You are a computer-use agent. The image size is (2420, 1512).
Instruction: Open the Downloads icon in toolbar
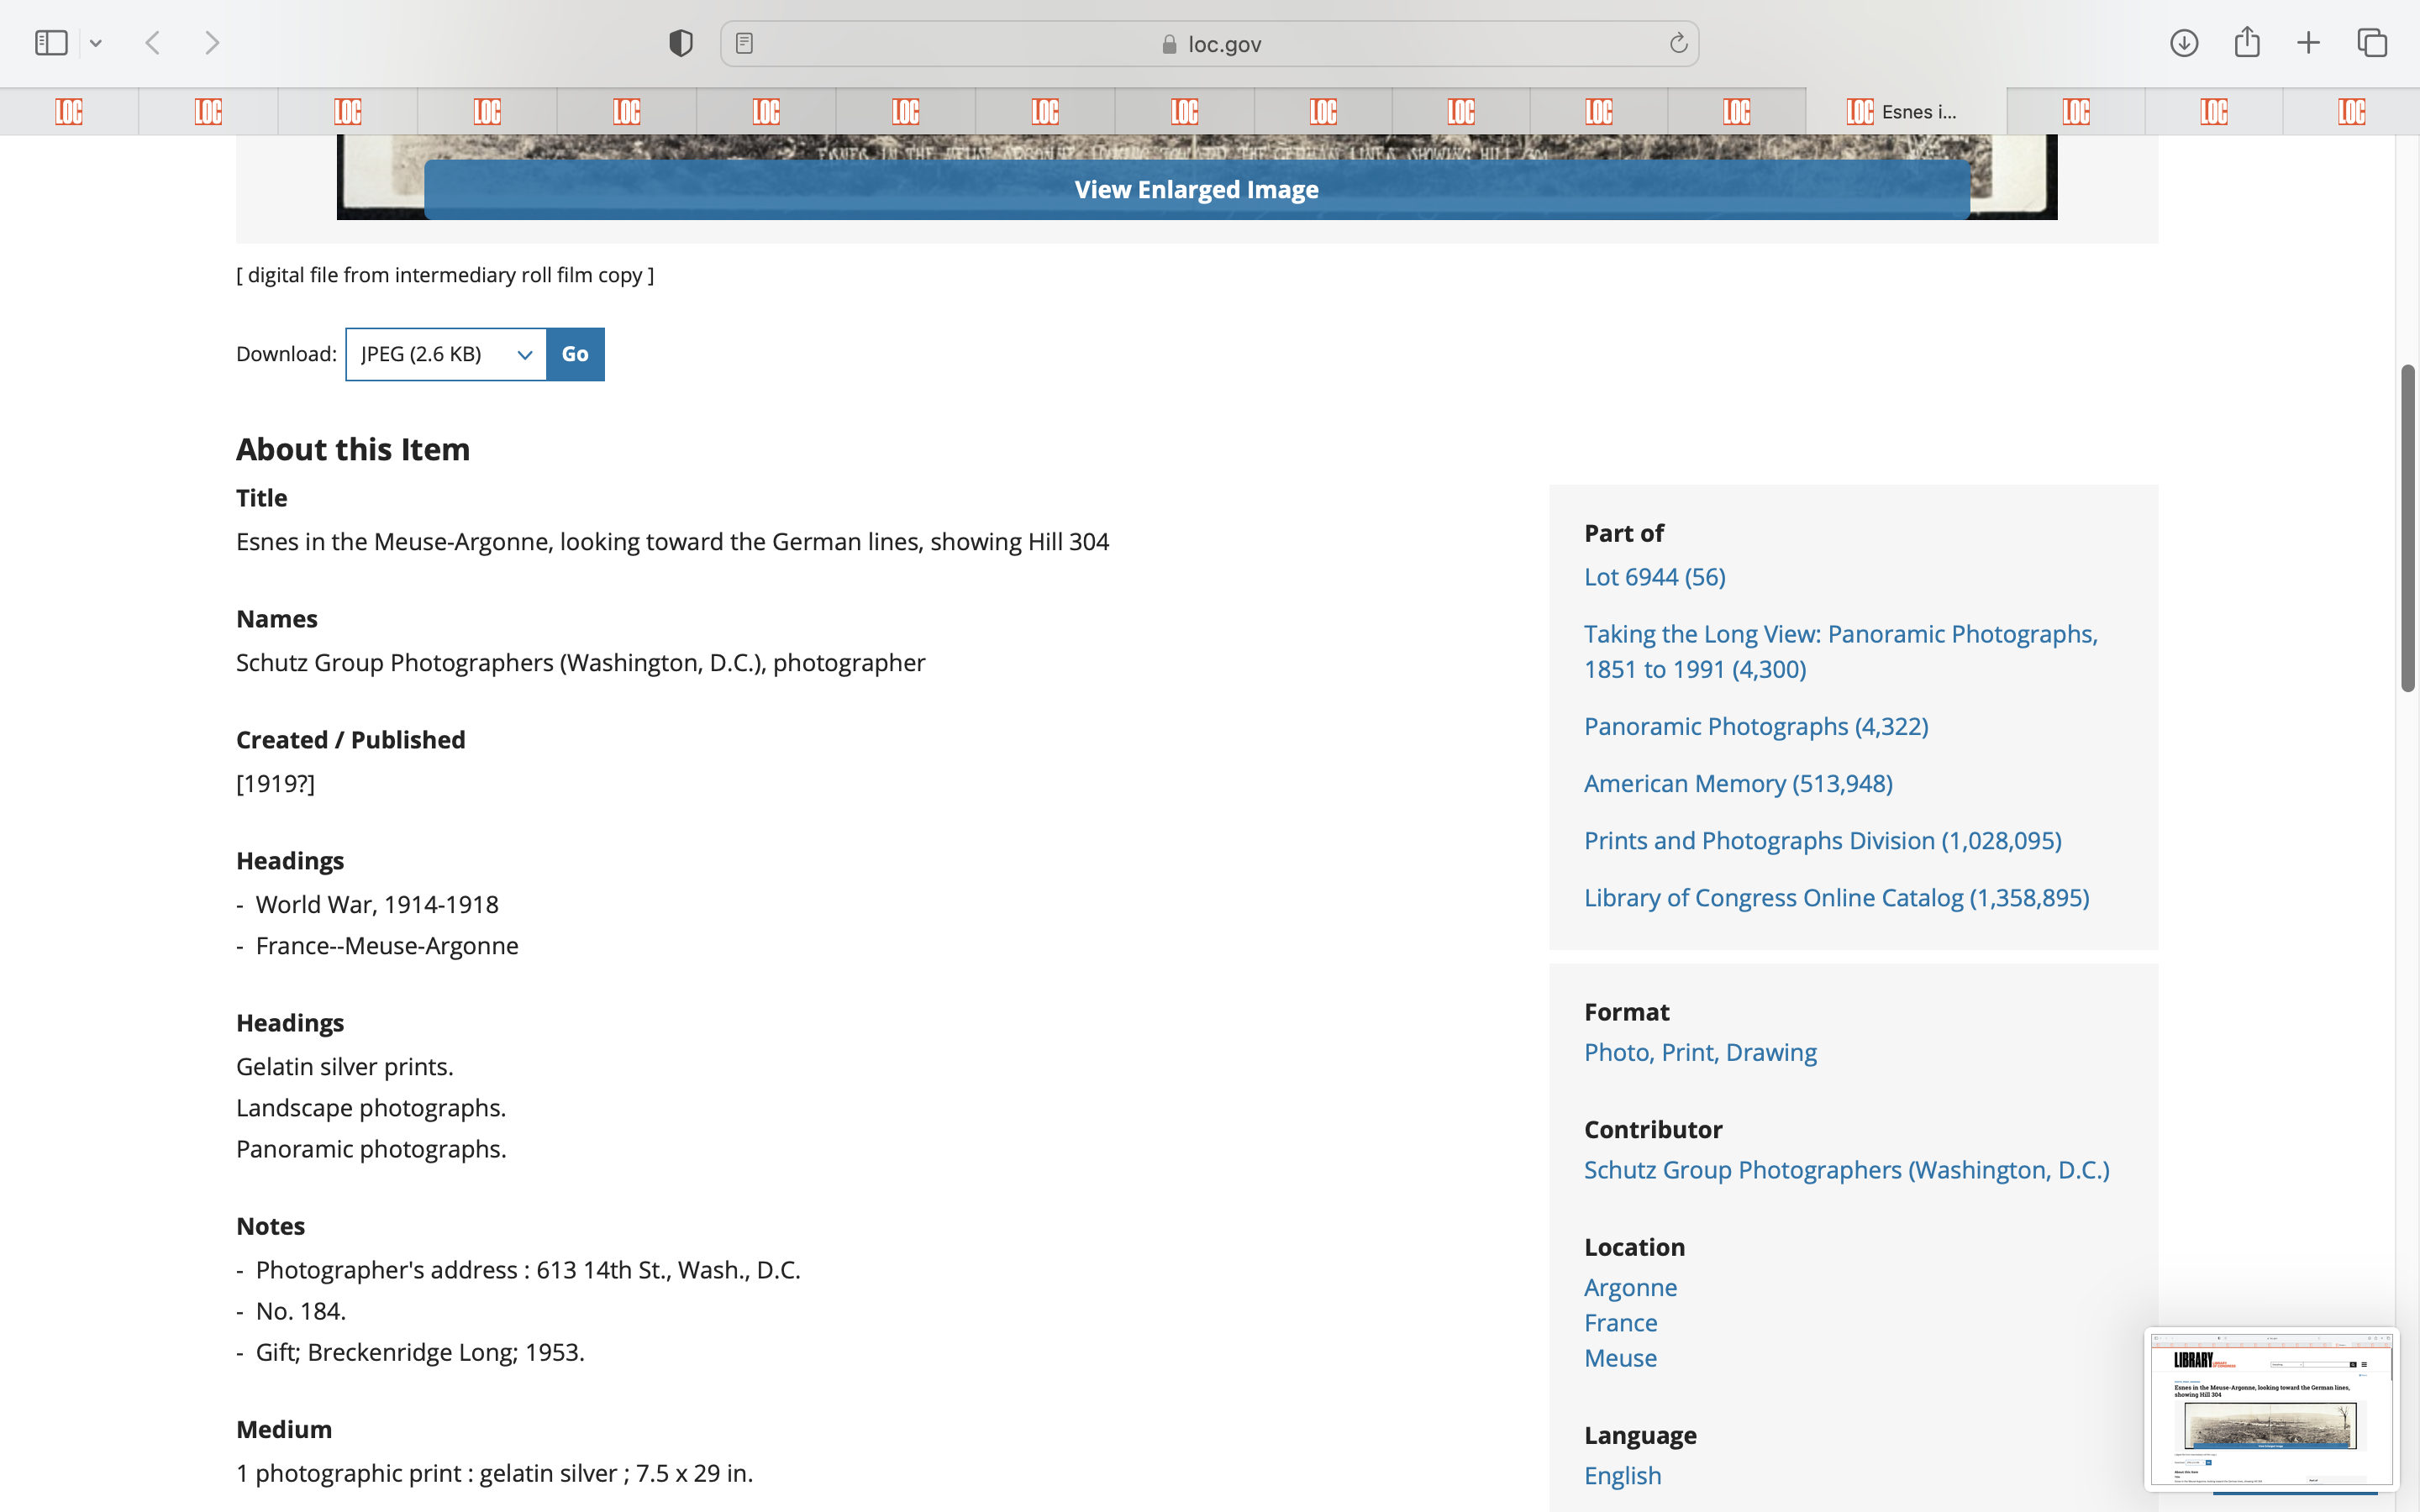point(2184,43)
